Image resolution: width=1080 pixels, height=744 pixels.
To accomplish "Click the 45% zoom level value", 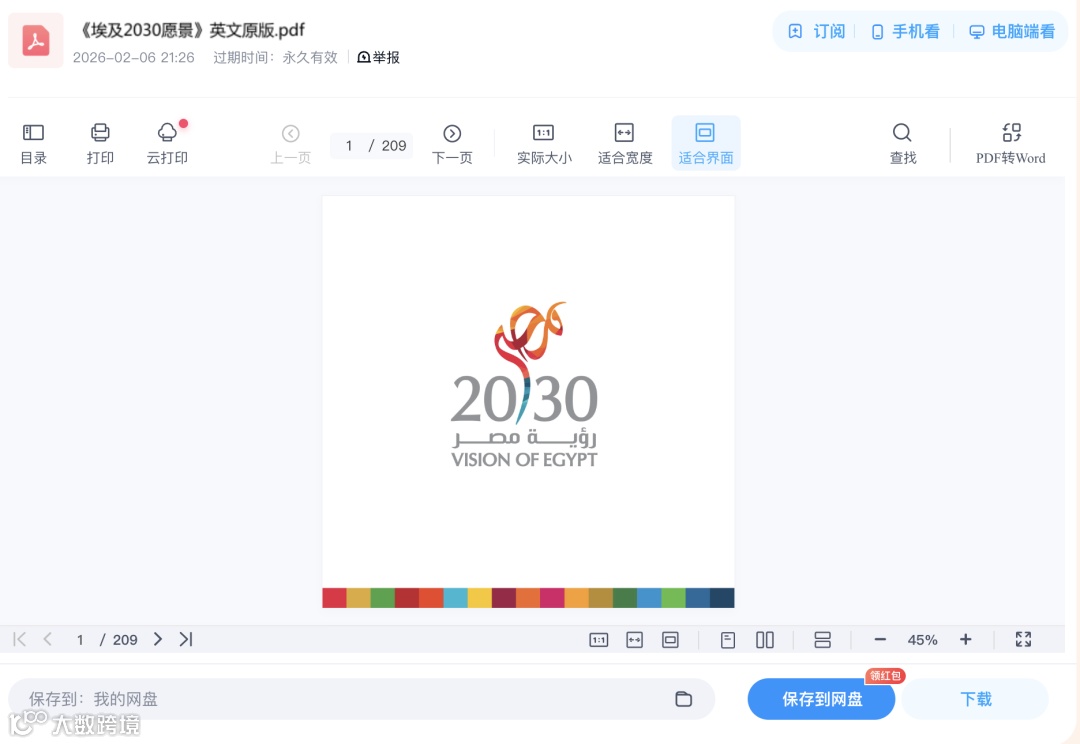I will point(922,640).
